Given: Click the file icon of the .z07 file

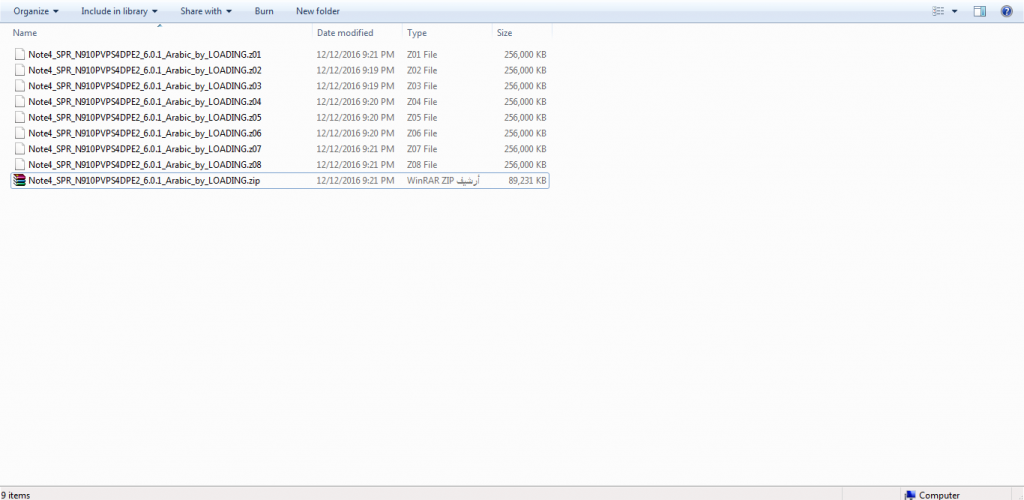Looking at the screenshot, I should click(20, 149).
